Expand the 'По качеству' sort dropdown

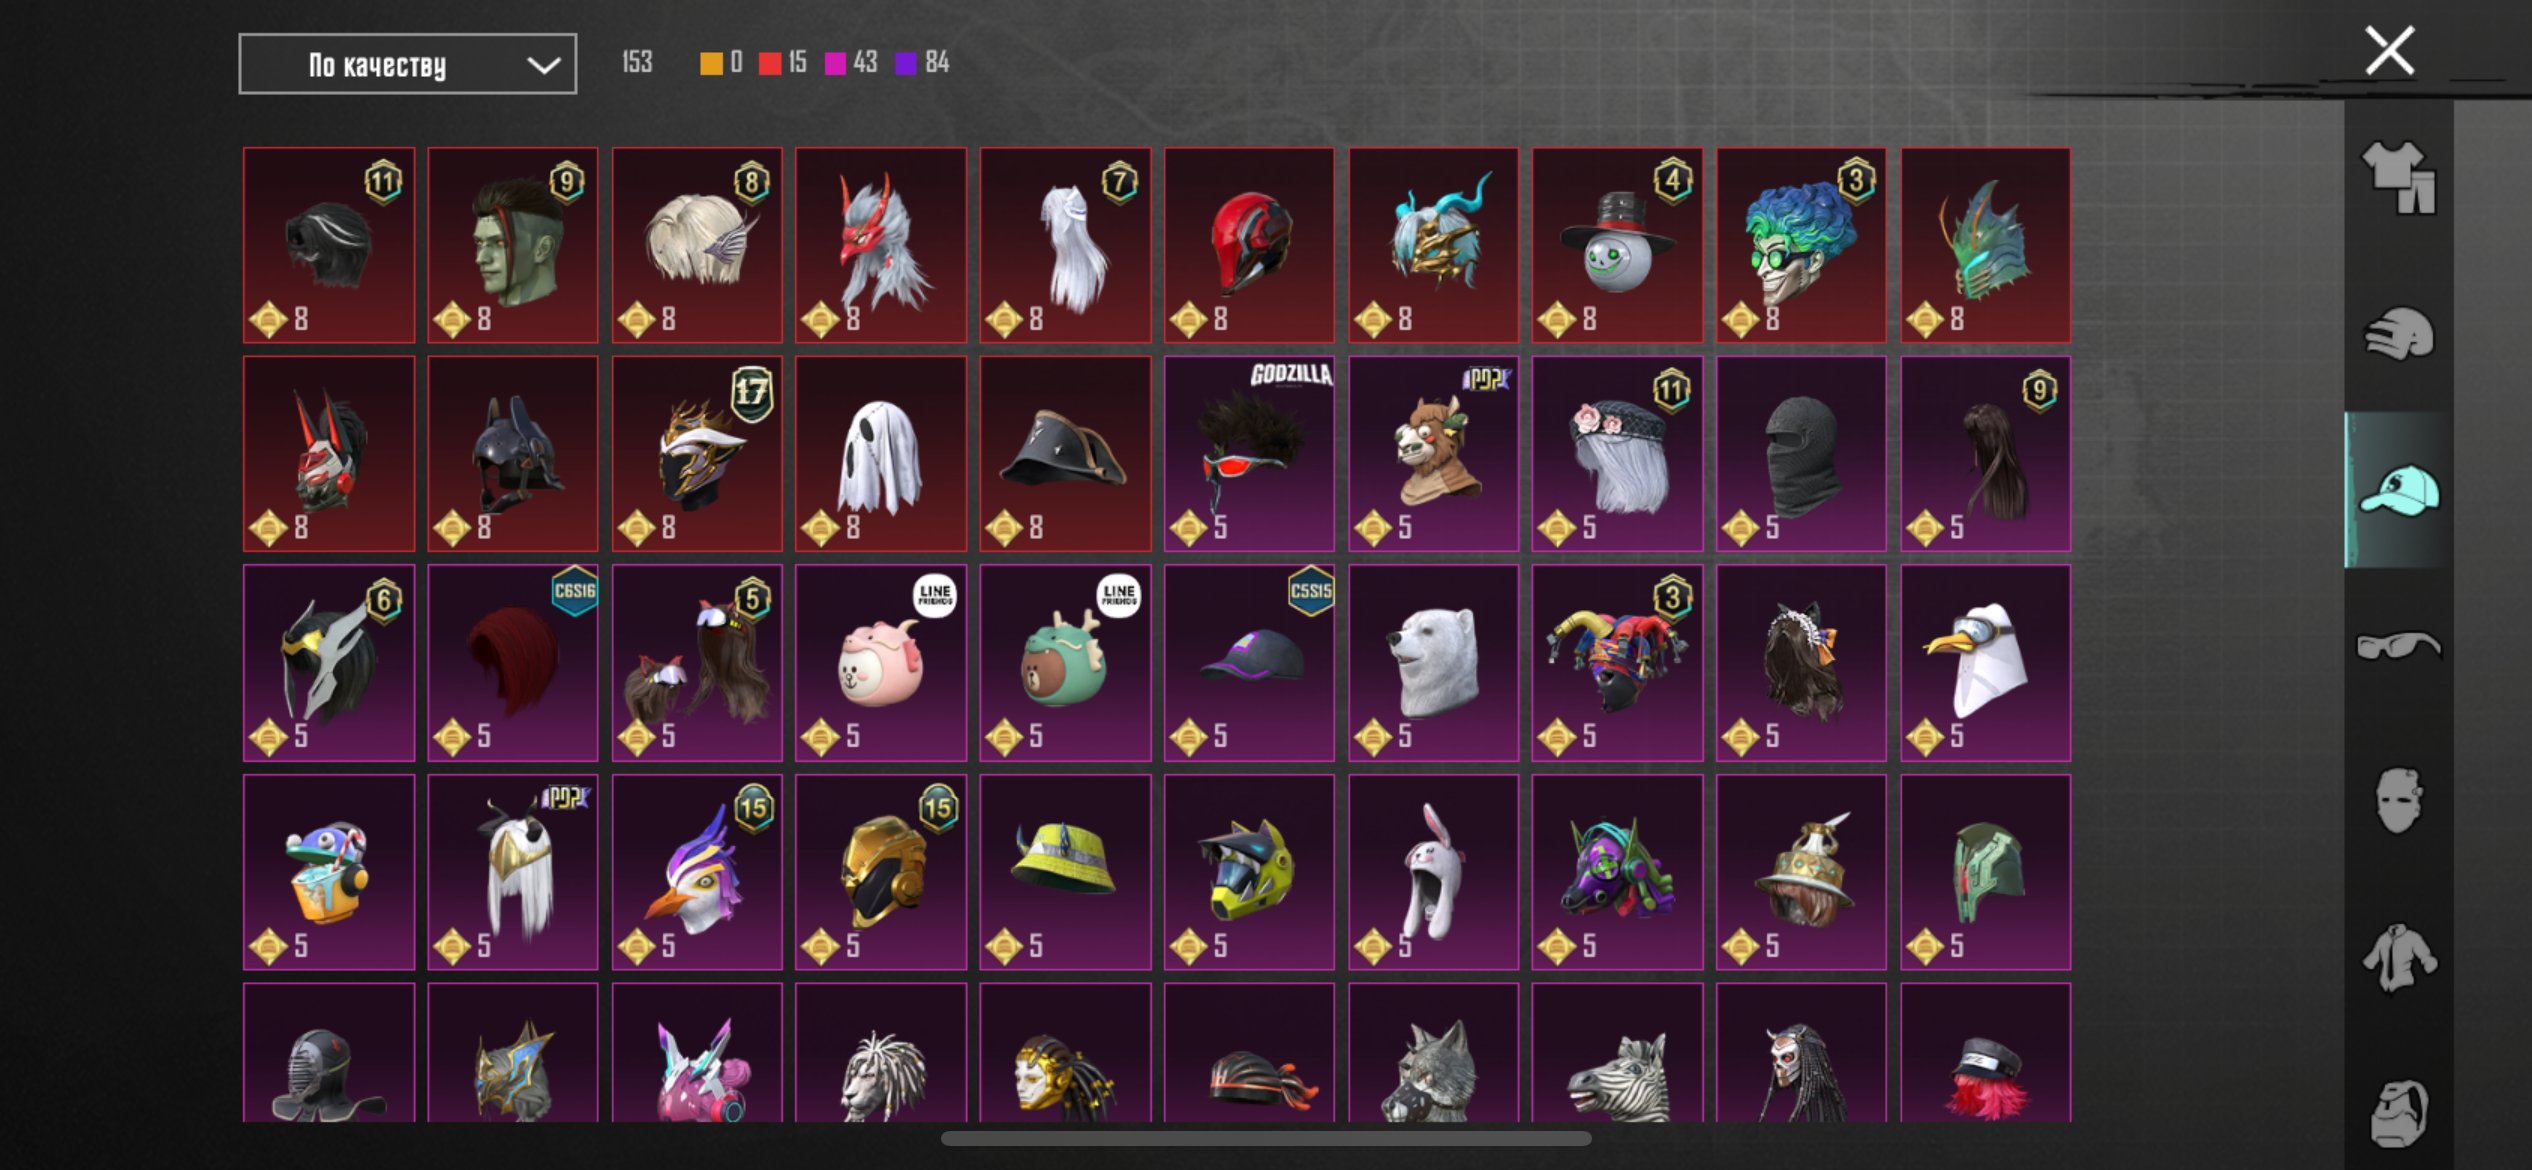coord(408,64)
